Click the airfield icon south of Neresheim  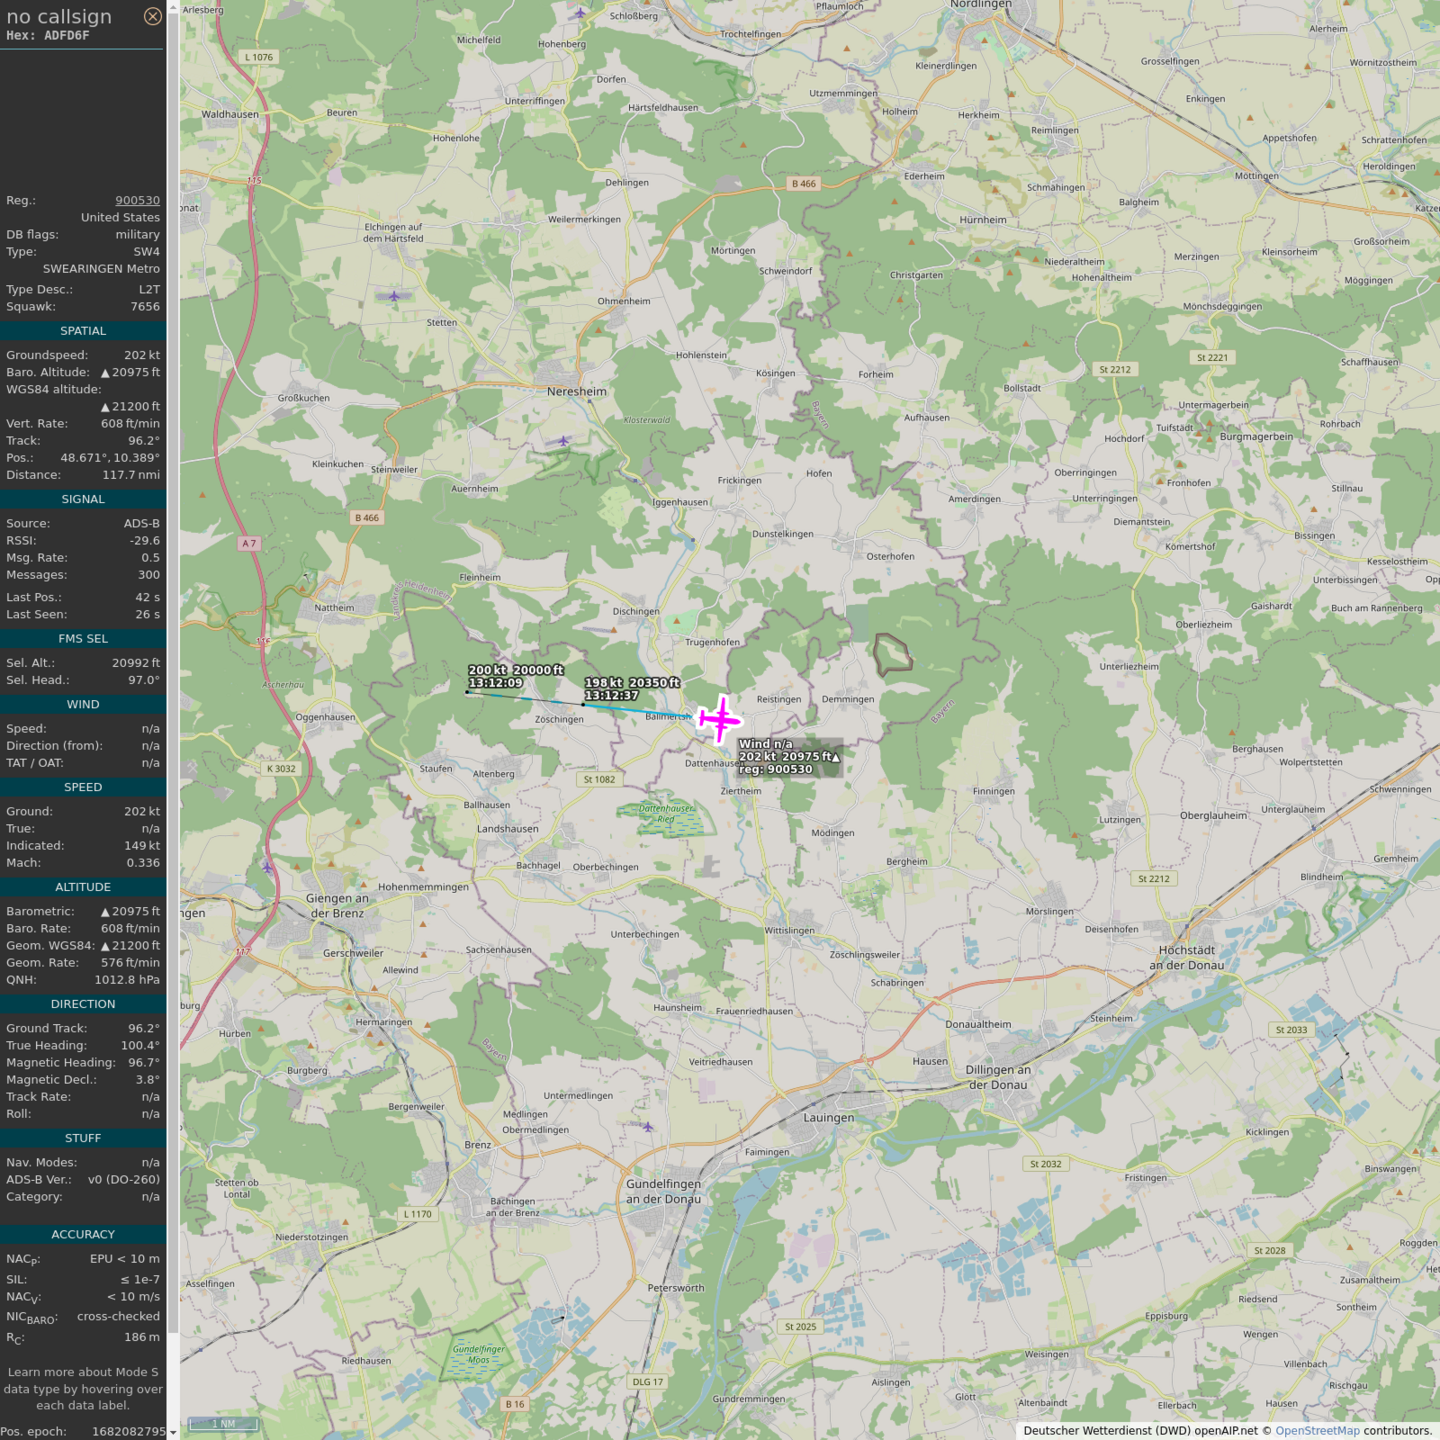[564, 441]
